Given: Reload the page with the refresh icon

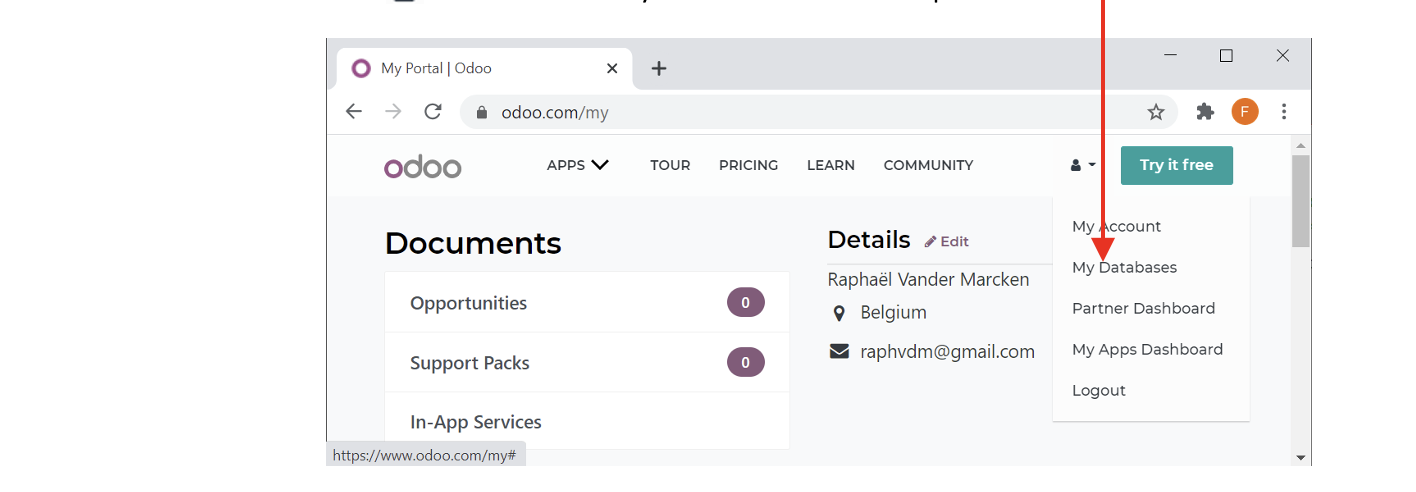Looking at the screenshot, I should click(x=433, y=112).
